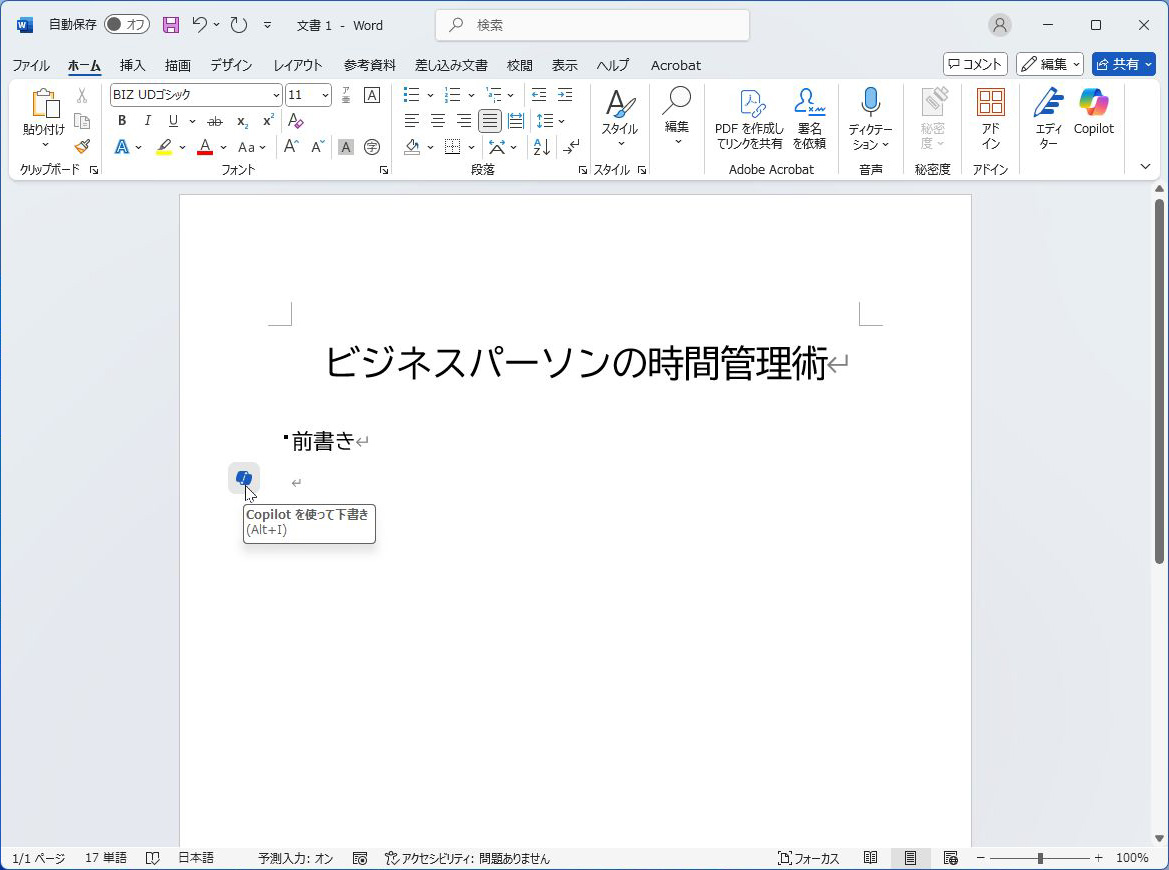This screenshot has height=870, width=1169.
Task: Click the zoom slider in status bar
Action: tap(1040, 858)
